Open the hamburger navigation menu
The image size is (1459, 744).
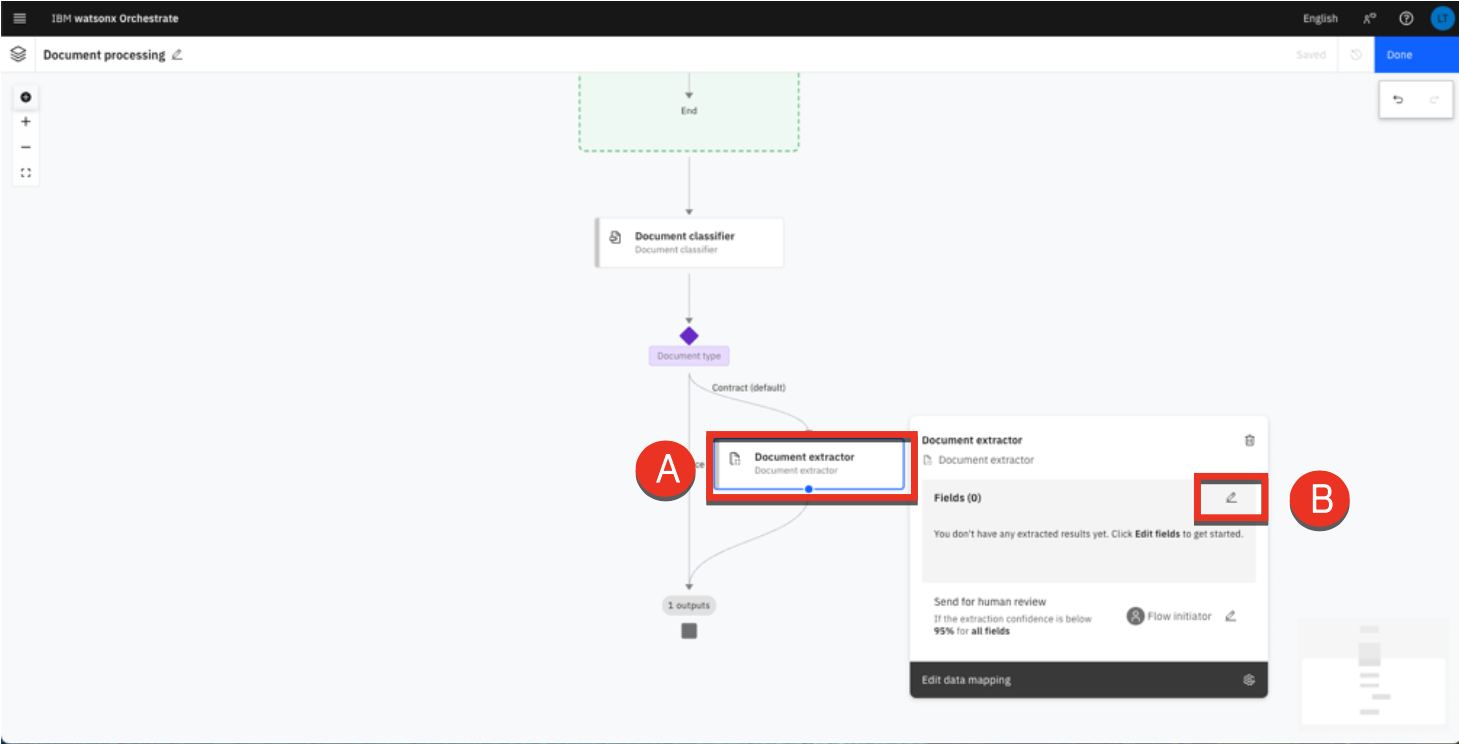20,18
